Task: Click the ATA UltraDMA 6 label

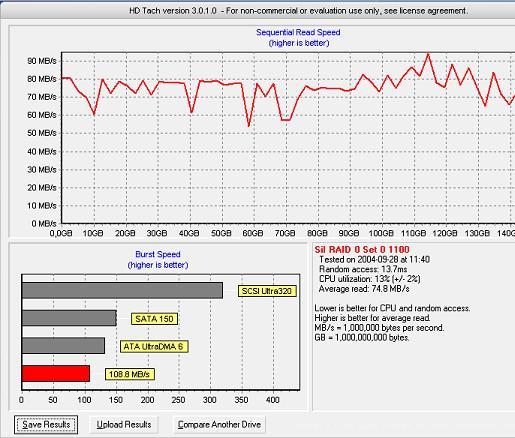Action: tap(154, 346)
